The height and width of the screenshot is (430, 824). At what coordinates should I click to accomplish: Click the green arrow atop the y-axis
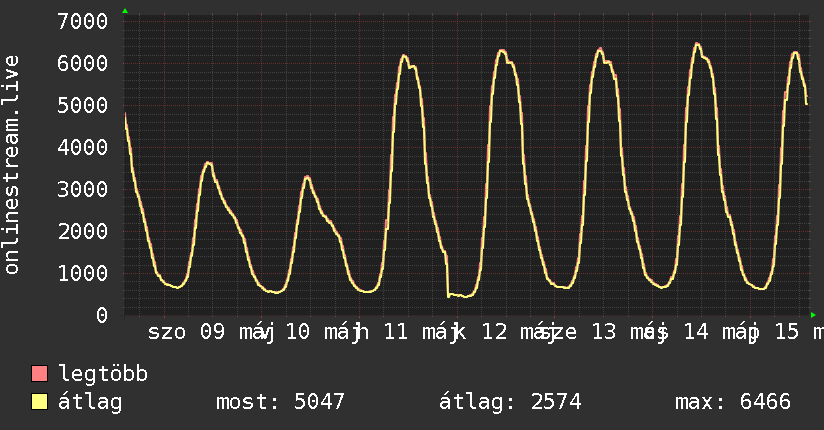point(125,11)
